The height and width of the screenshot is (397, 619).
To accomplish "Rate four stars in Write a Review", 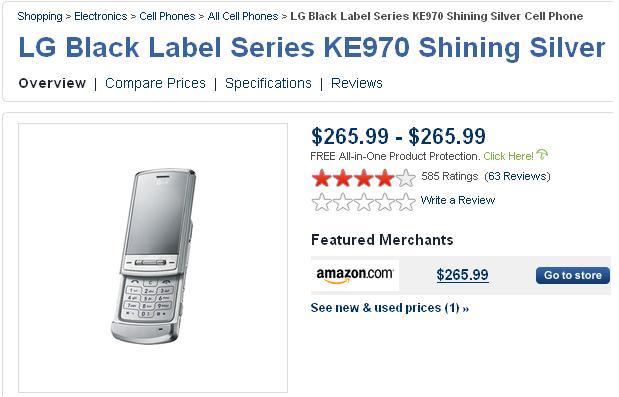I will click(x=385, y=202).
